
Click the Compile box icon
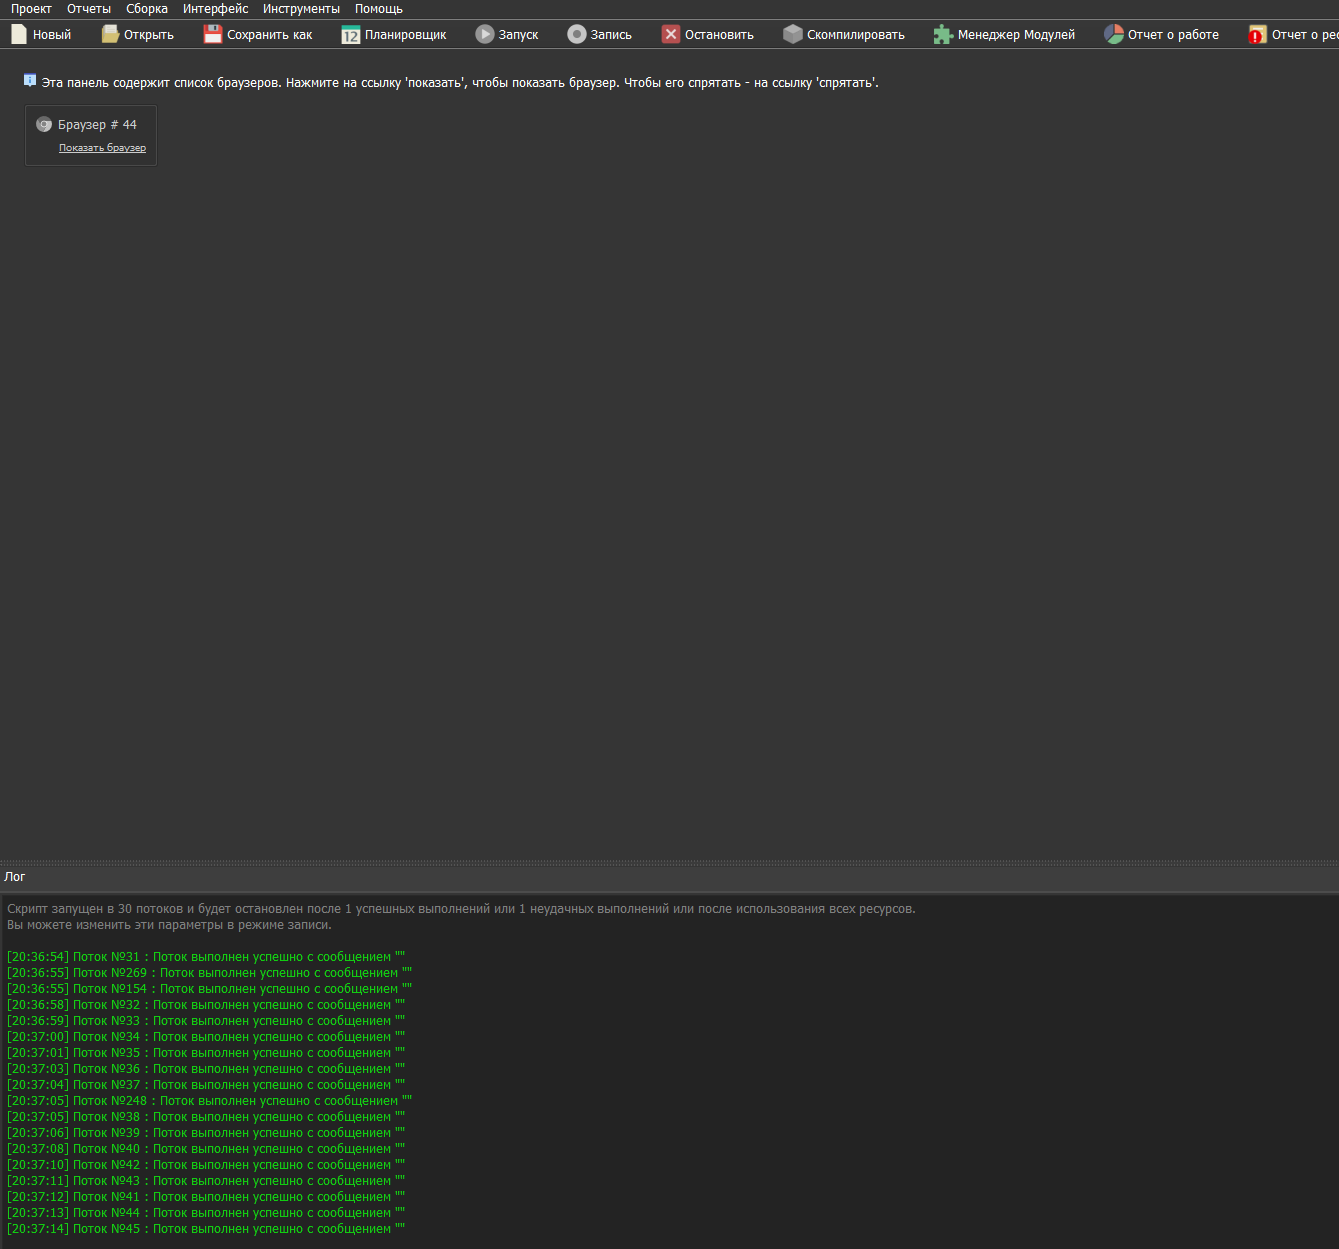coord(793,34)
